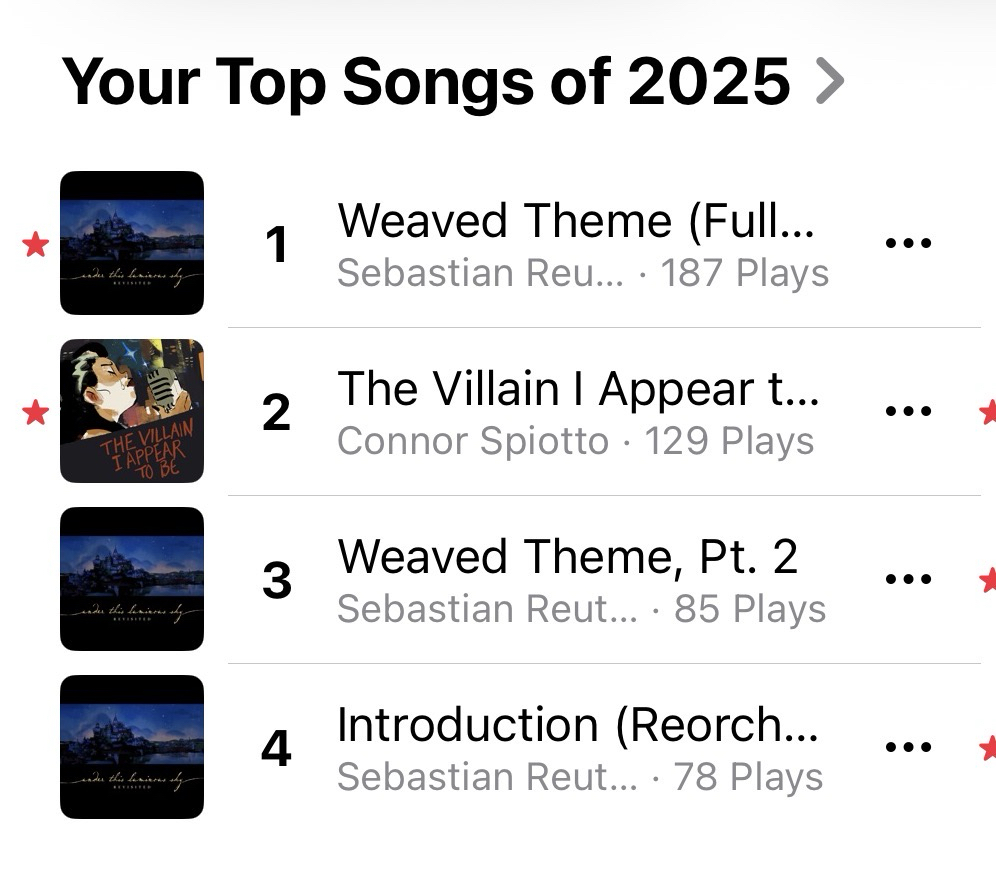Open the Your Top Songs of 2025 heading
Screen dimensions: 996x872
pos(425,81)
